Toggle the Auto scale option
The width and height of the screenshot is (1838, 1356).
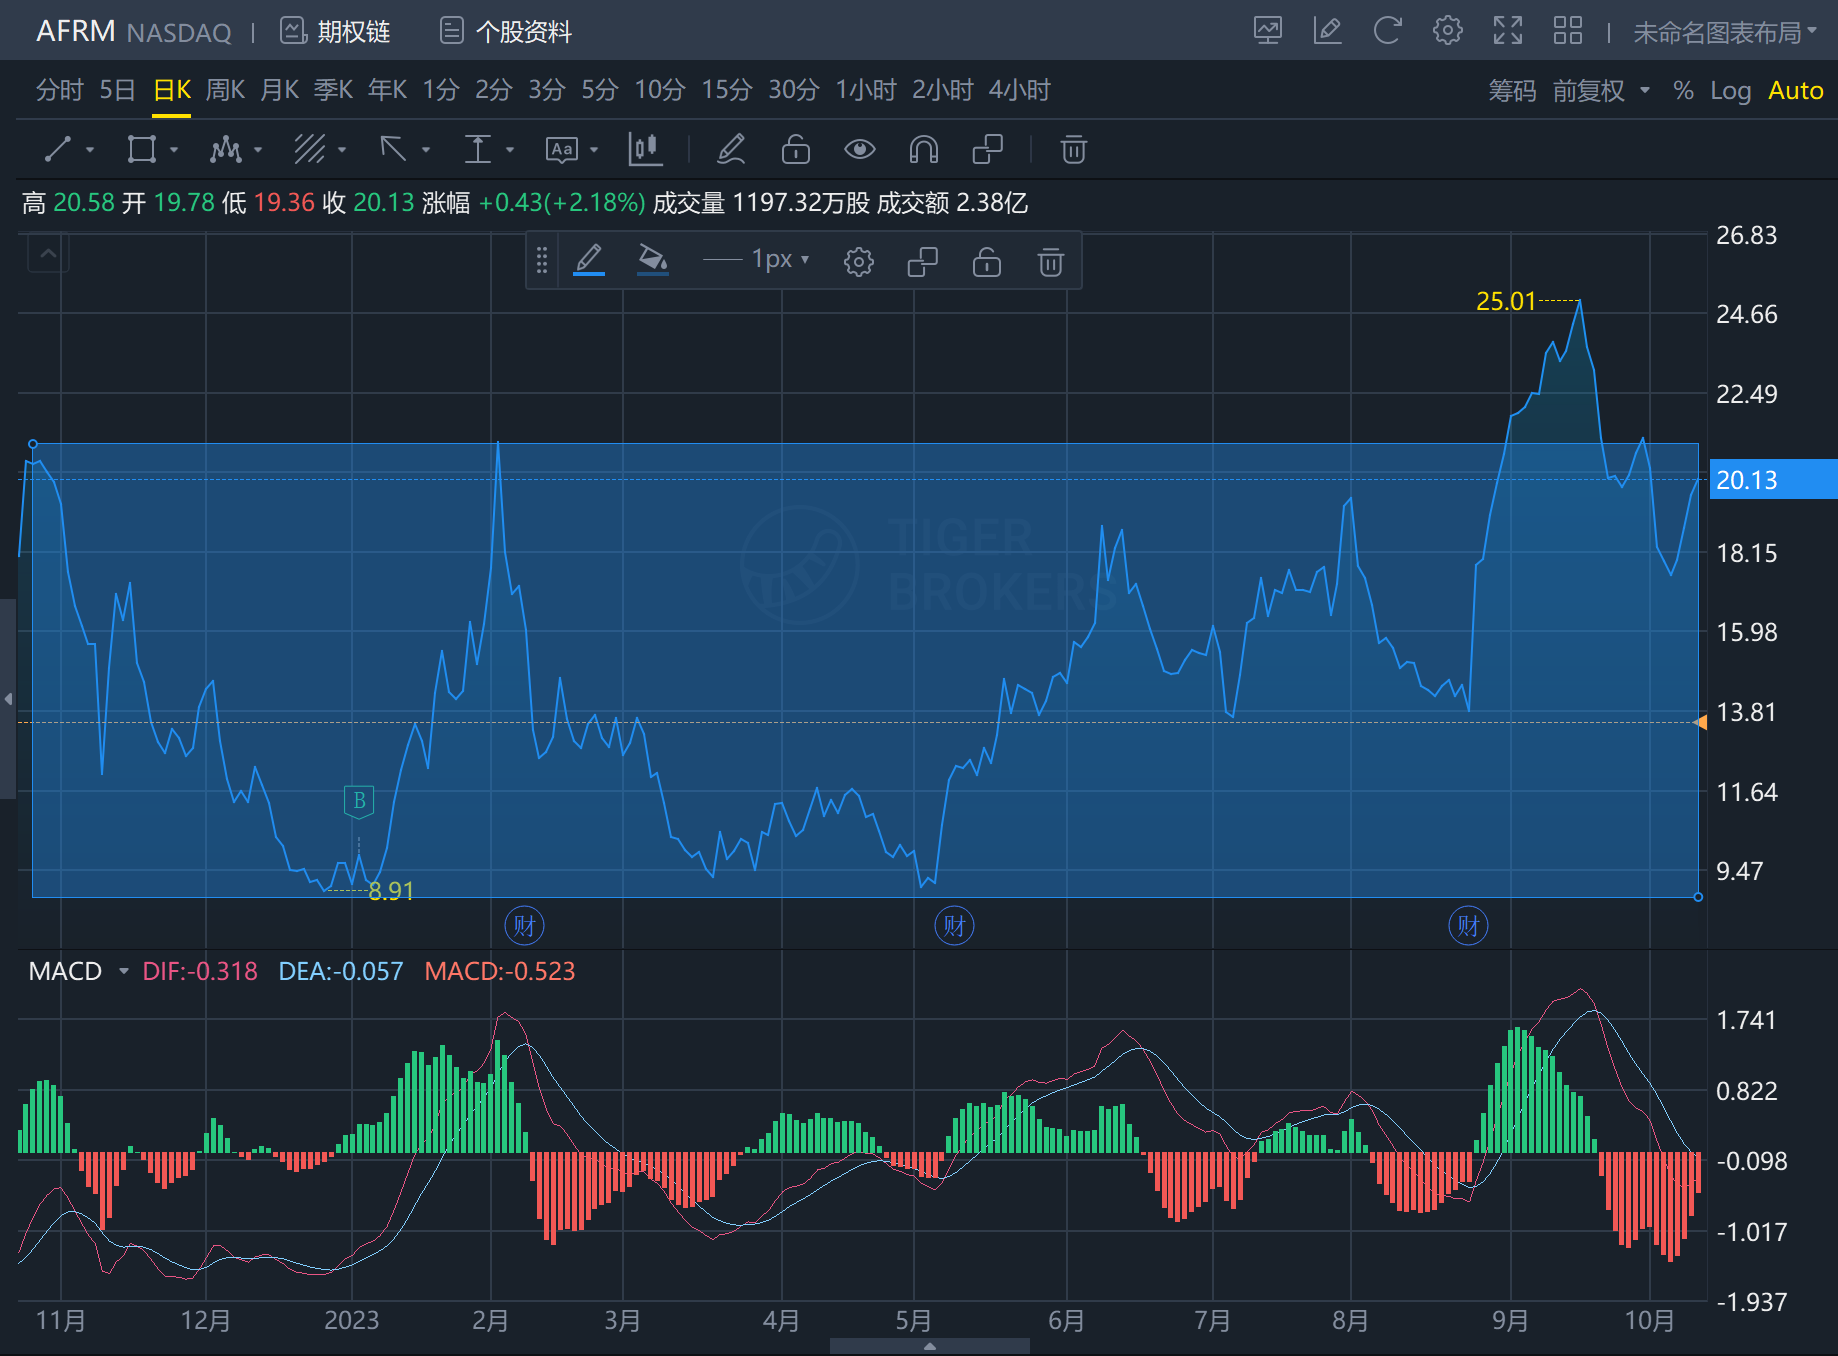coord(1795,91)
